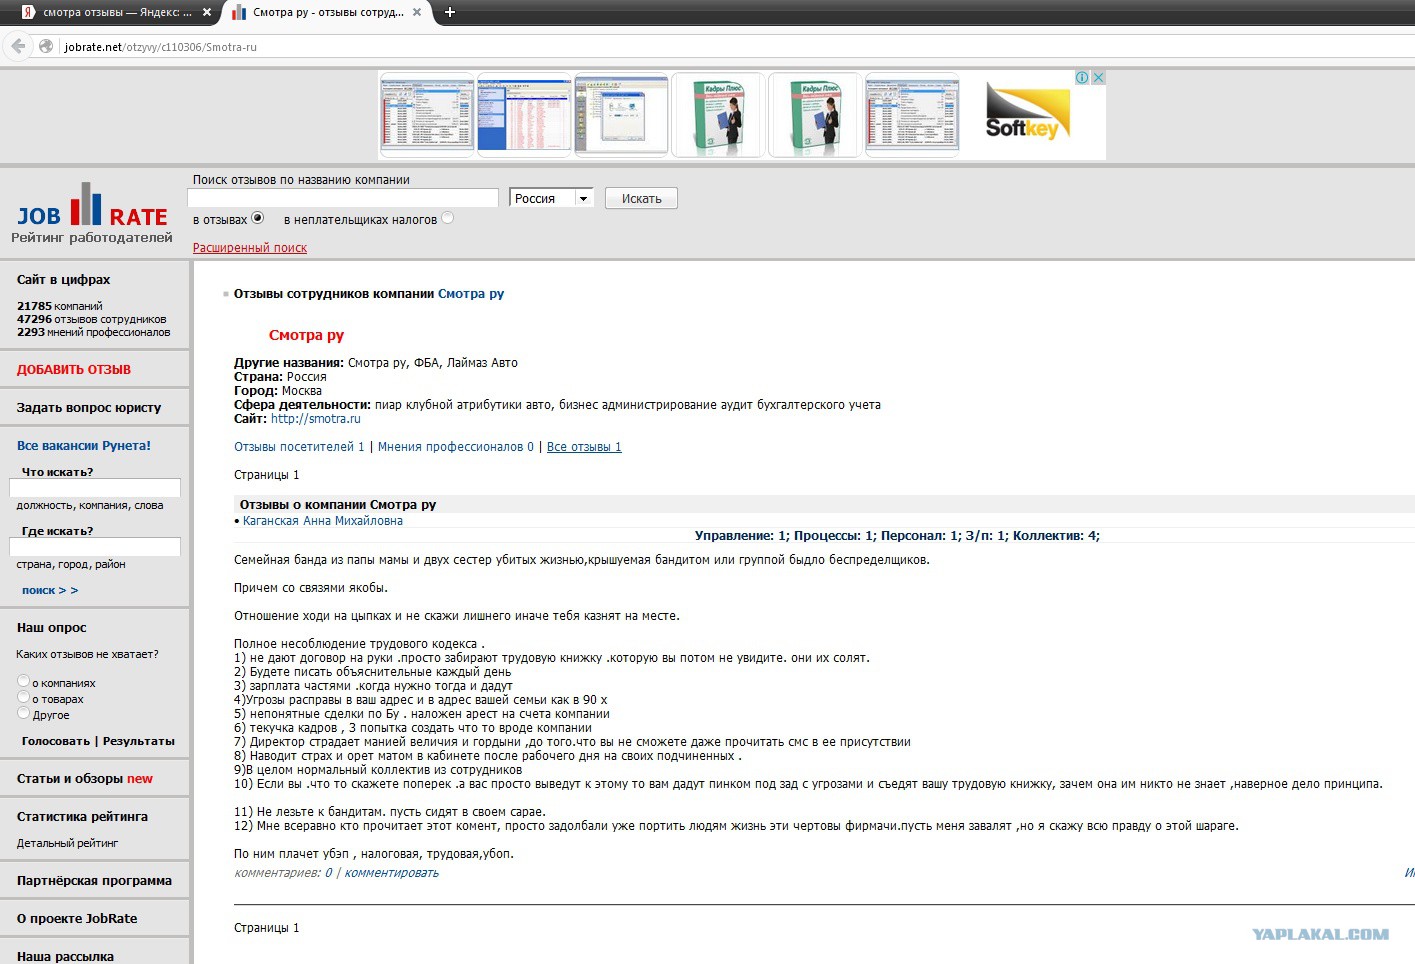The width and height of the screenshot is (1415, 964).
Task: Open 'Наша рассылка' sidebar item
Action: point(65,957)
